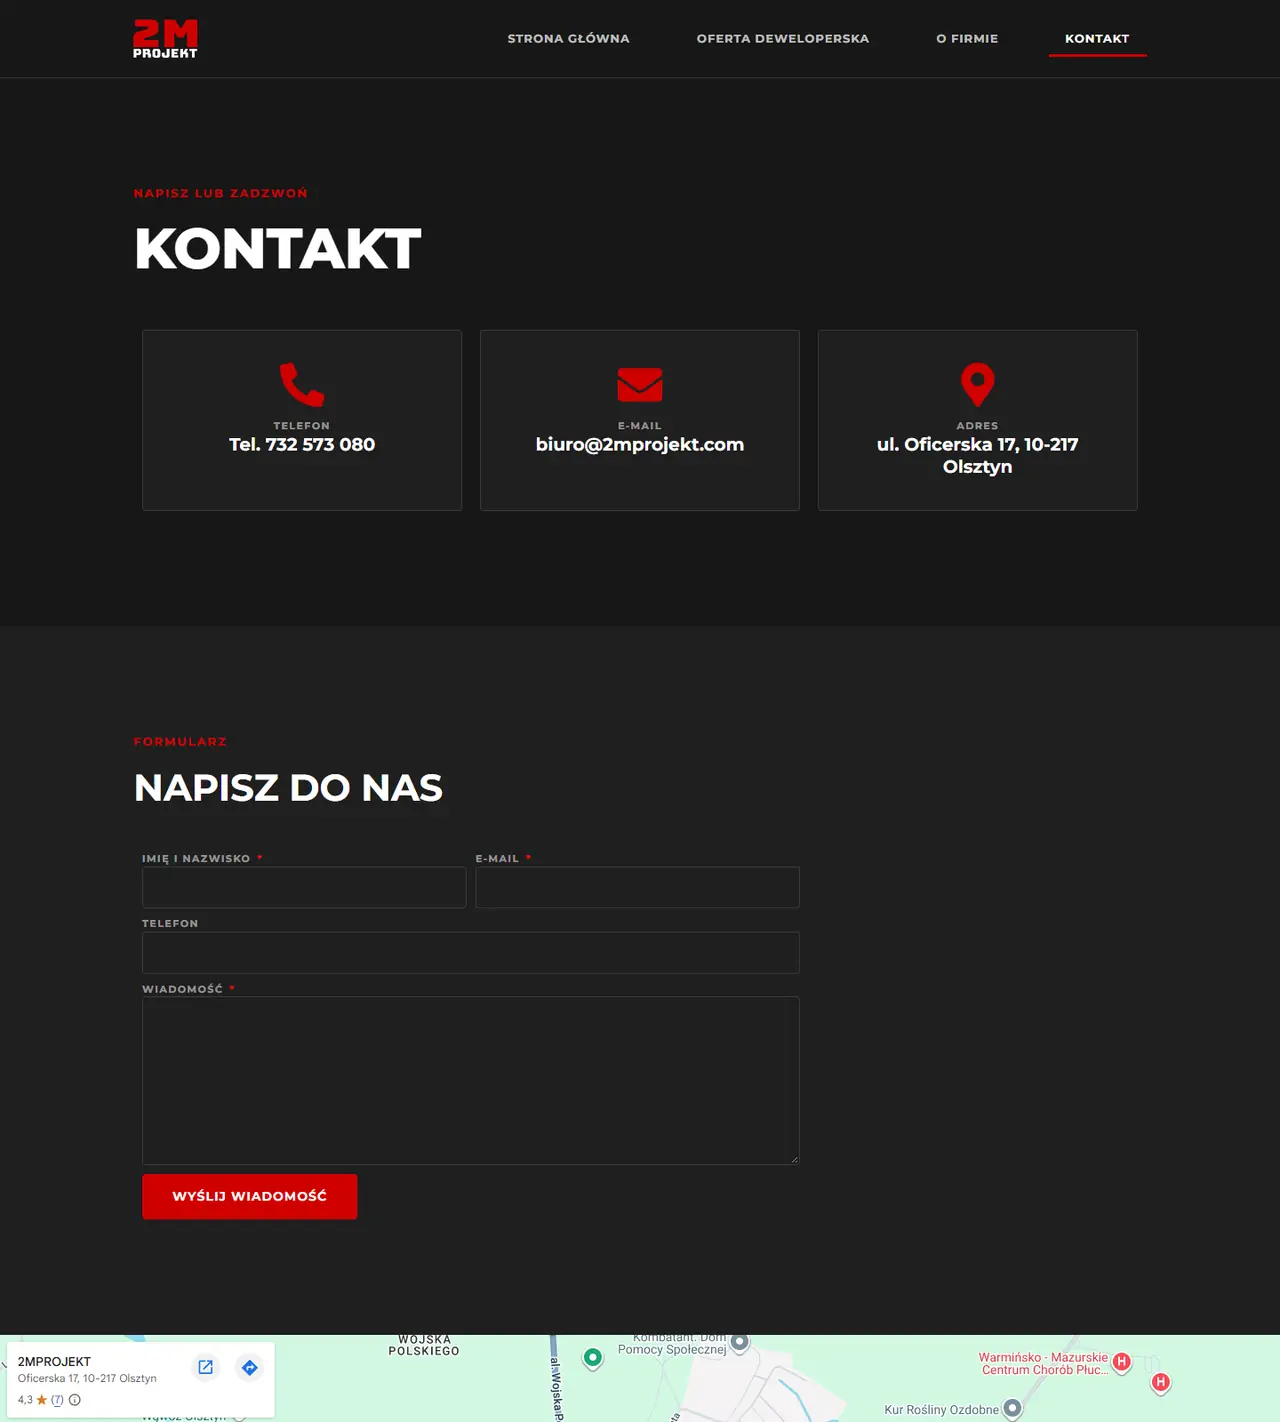This screenshot has height=1422, width=1280.
Task: Click the Warmińsko-Mazurskie Centrum Chorób Płuc label
Action: (x=1044, y=1364)
